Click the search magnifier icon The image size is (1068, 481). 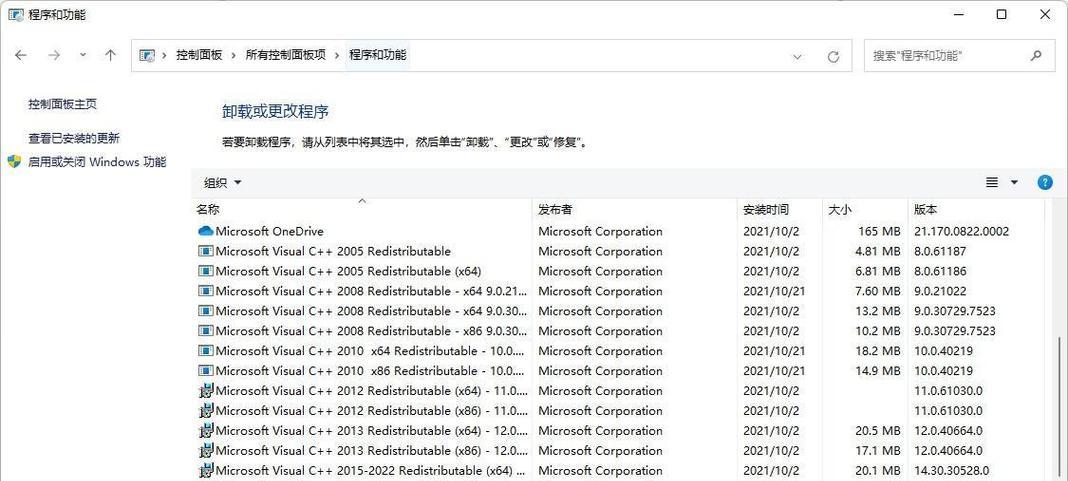pos(1036,55)
